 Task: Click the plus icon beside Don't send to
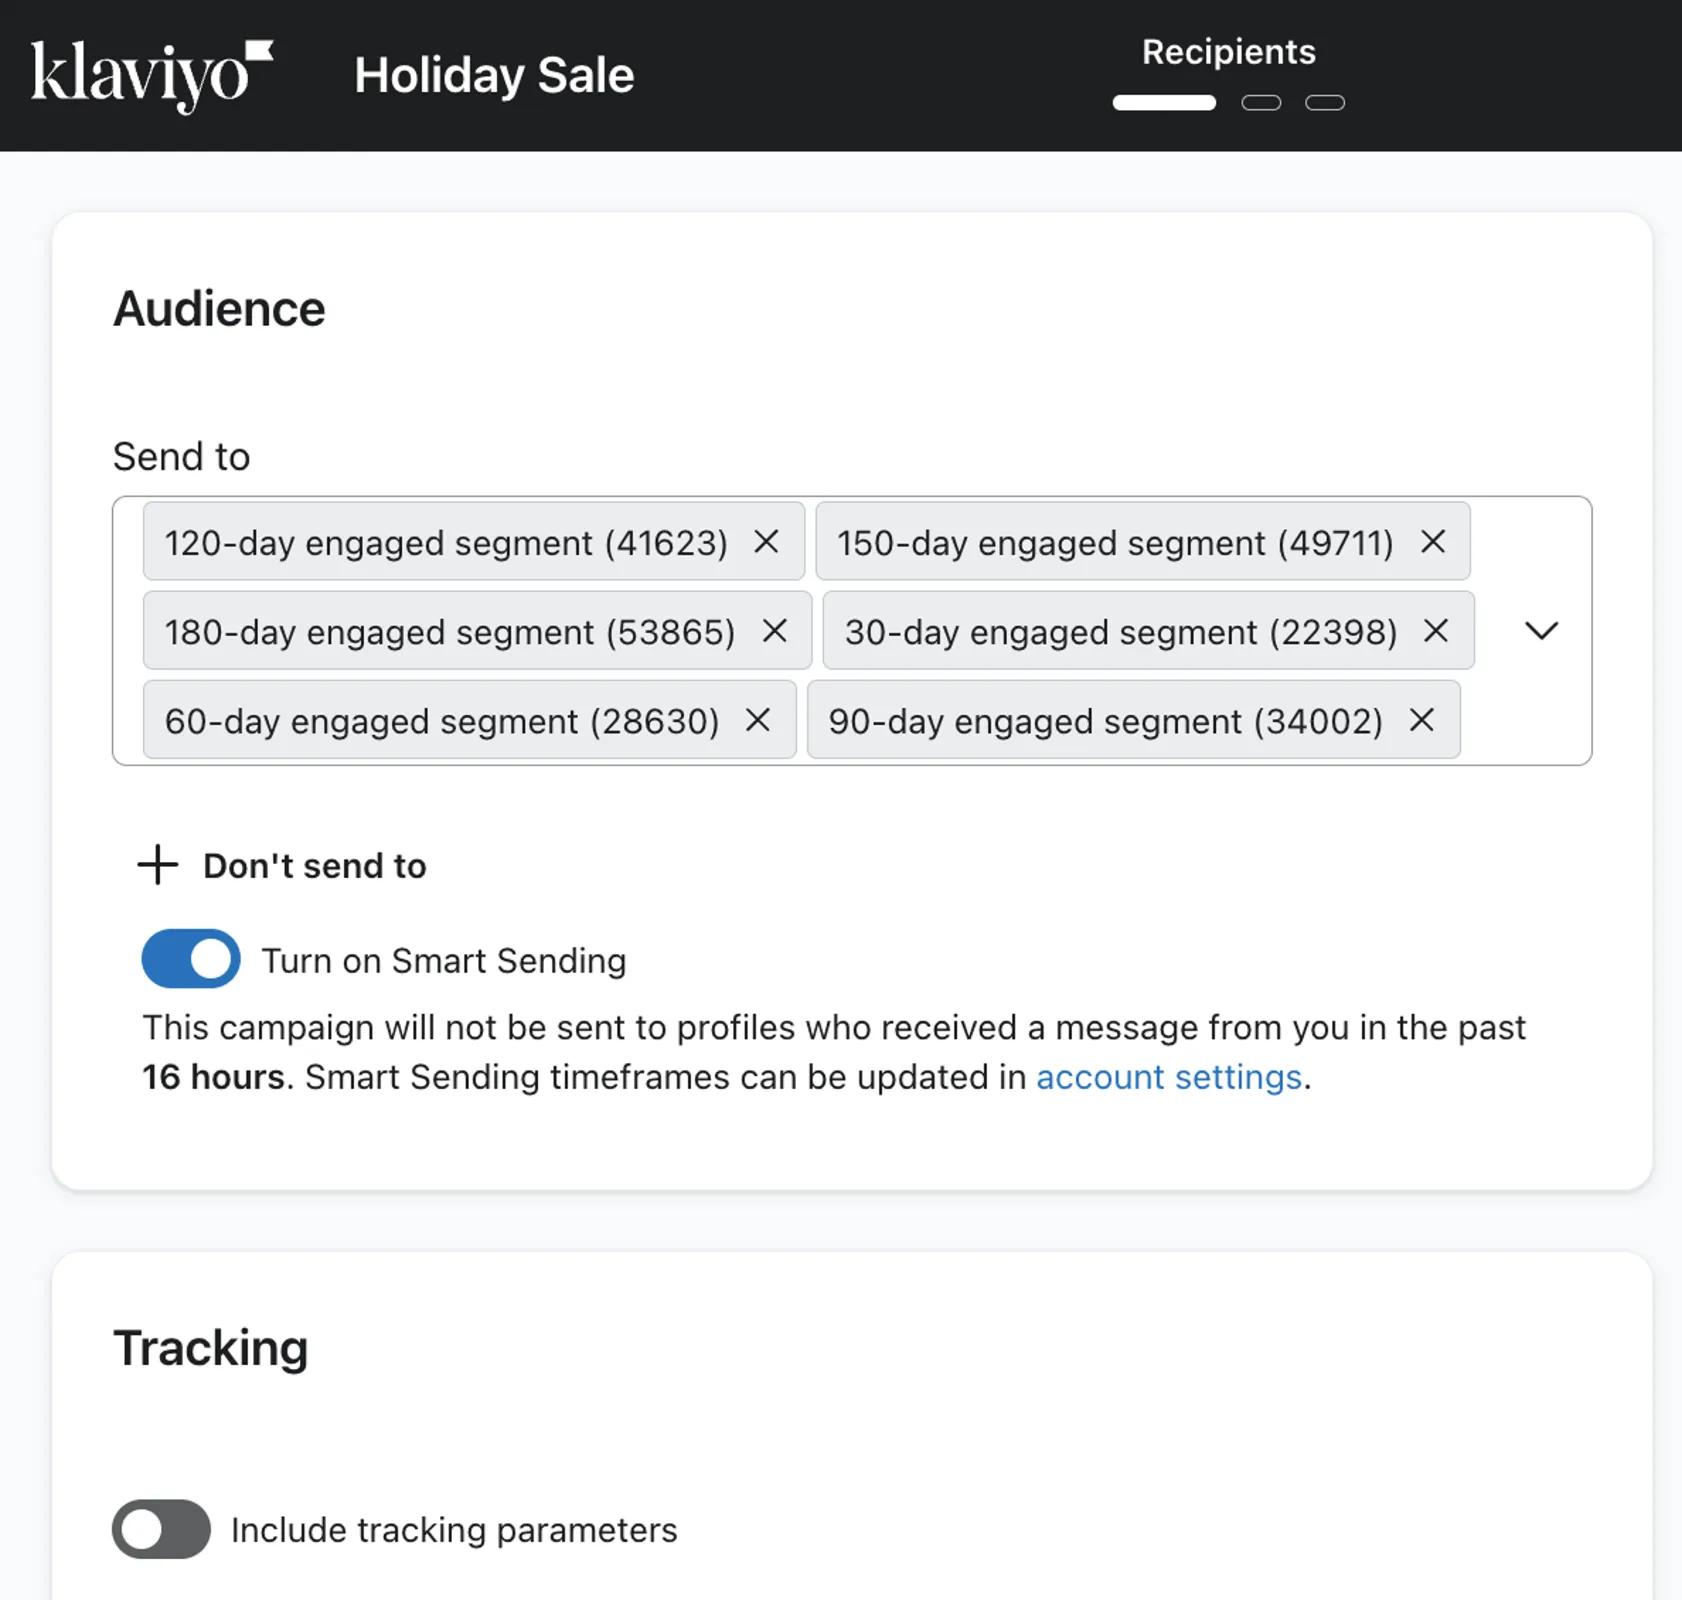click(157, 864)
